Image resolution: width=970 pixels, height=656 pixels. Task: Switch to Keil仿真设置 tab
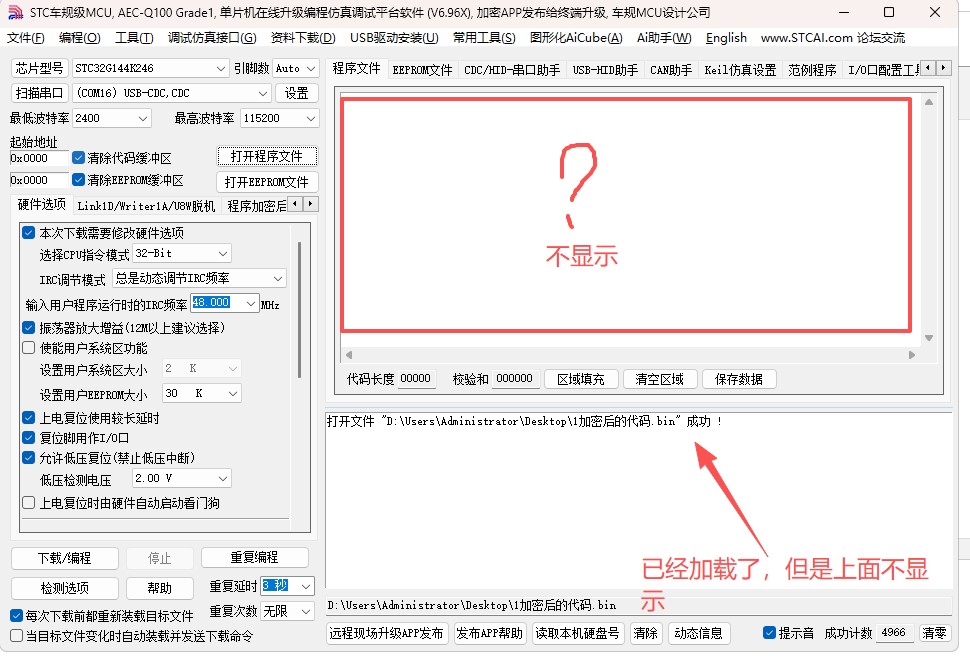(x=740, y=70)
